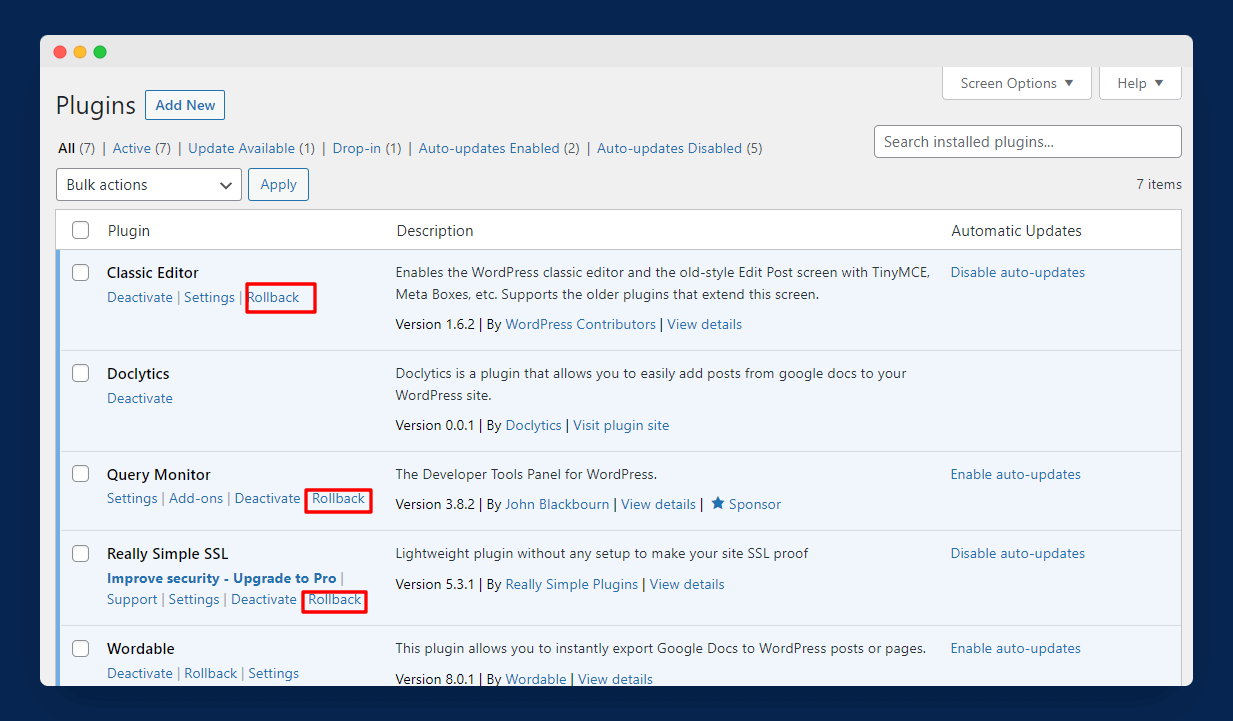Image resolution: width=1233 pixels, height=721 pixels.
Task: Click the yellow macOS minimize window dot
Action: click(x=80, y=52)
